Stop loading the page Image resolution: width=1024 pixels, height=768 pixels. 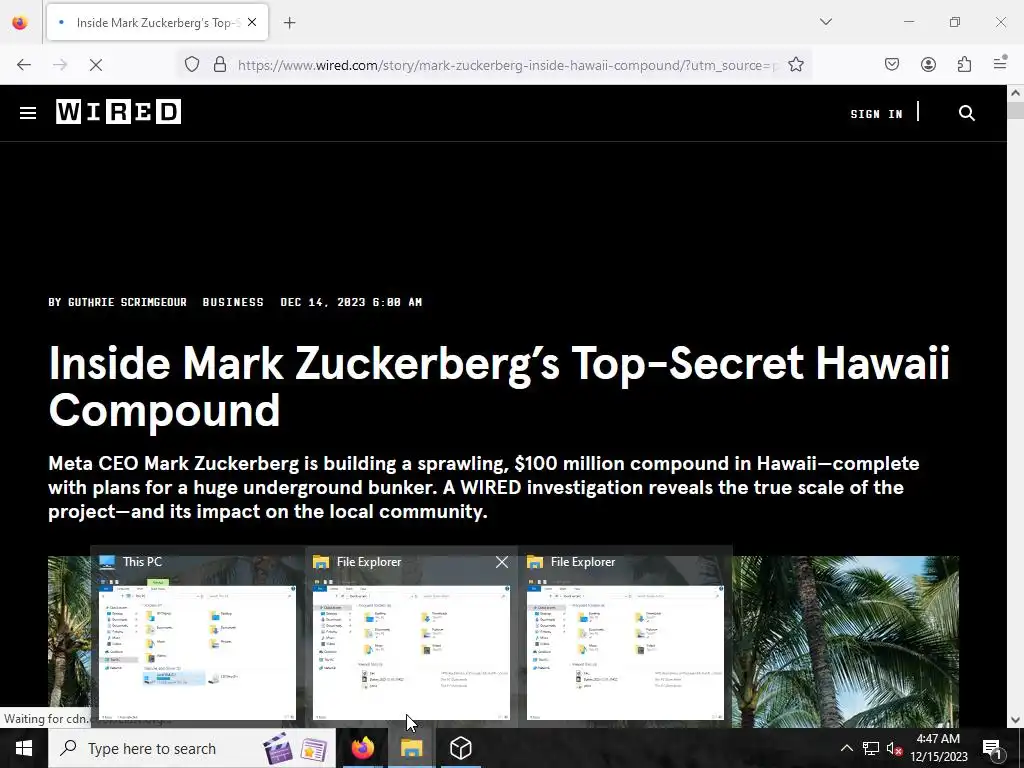(96, 65)
